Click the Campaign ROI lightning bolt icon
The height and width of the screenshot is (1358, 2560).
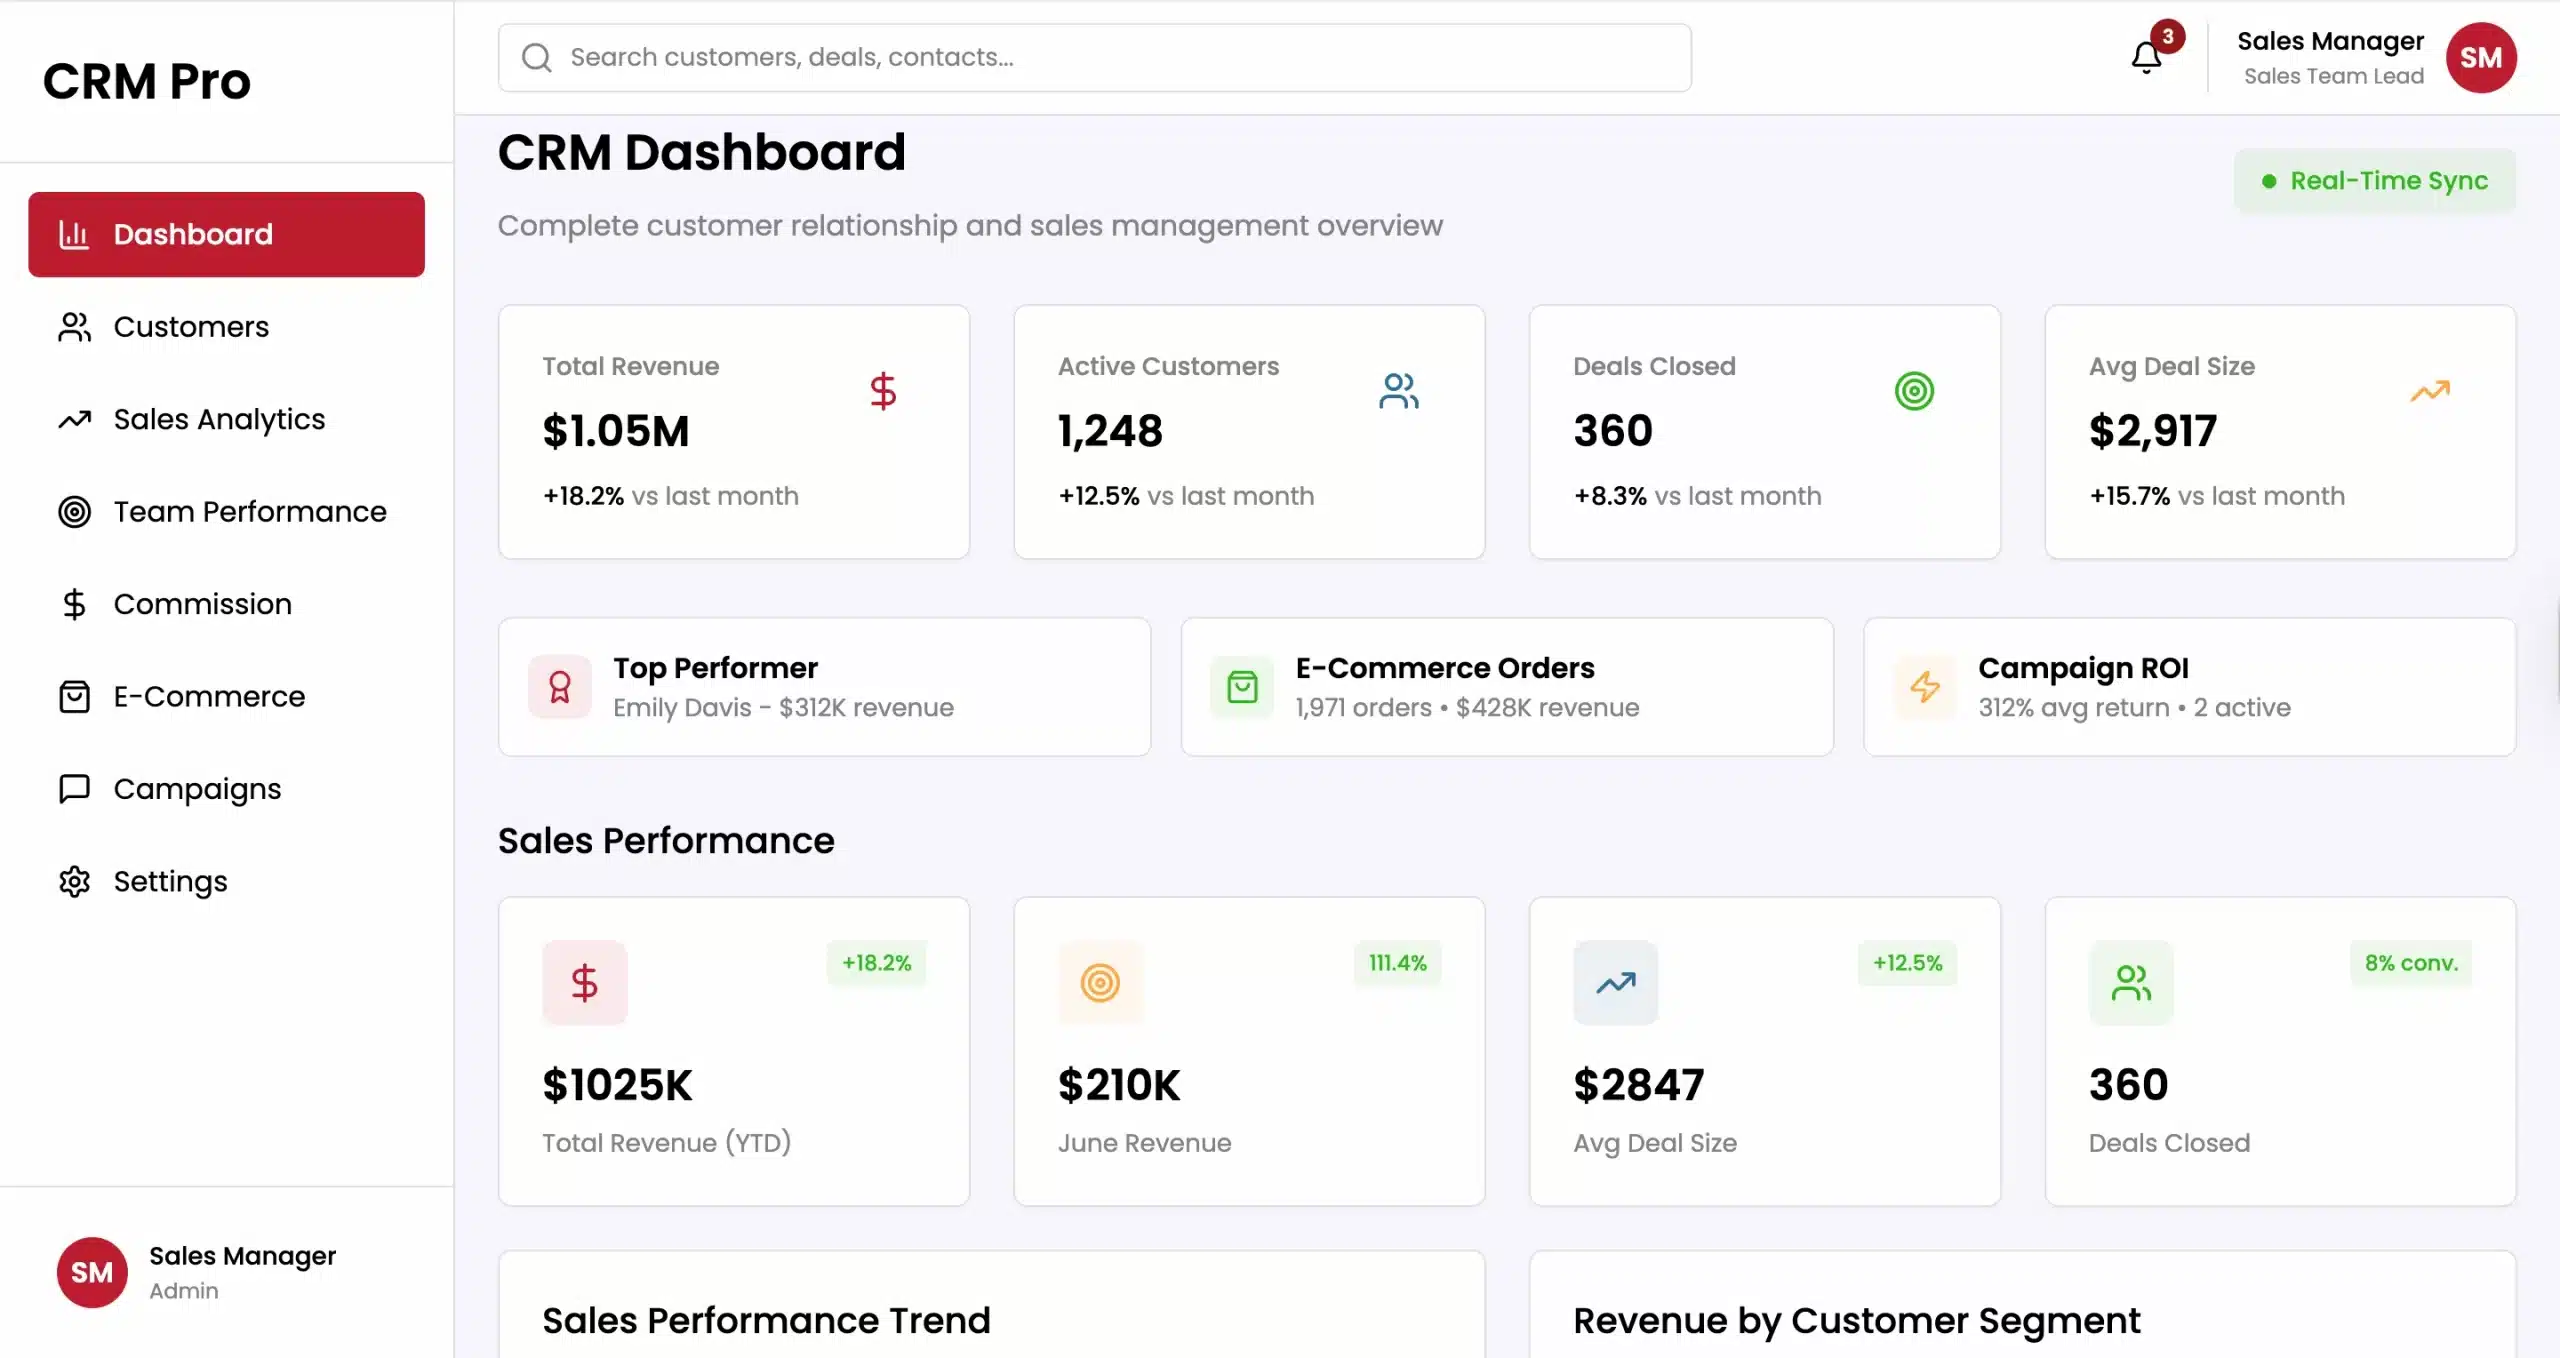[1925, 687]
